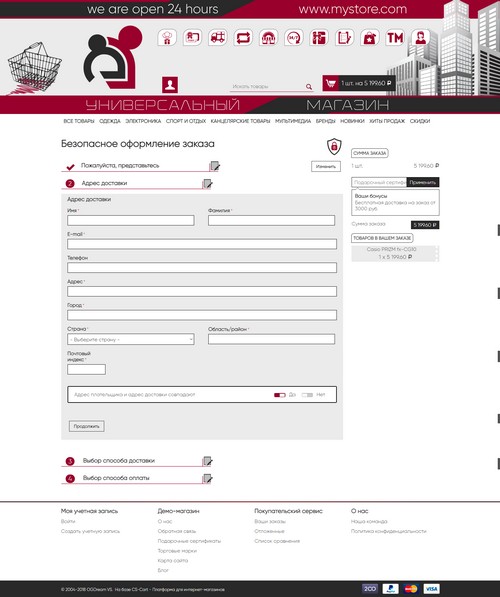The height and width of the screenshot is (597, 500).
Task: Click edit icon beside Выбор способа доставки
Action: pos(208,461)
